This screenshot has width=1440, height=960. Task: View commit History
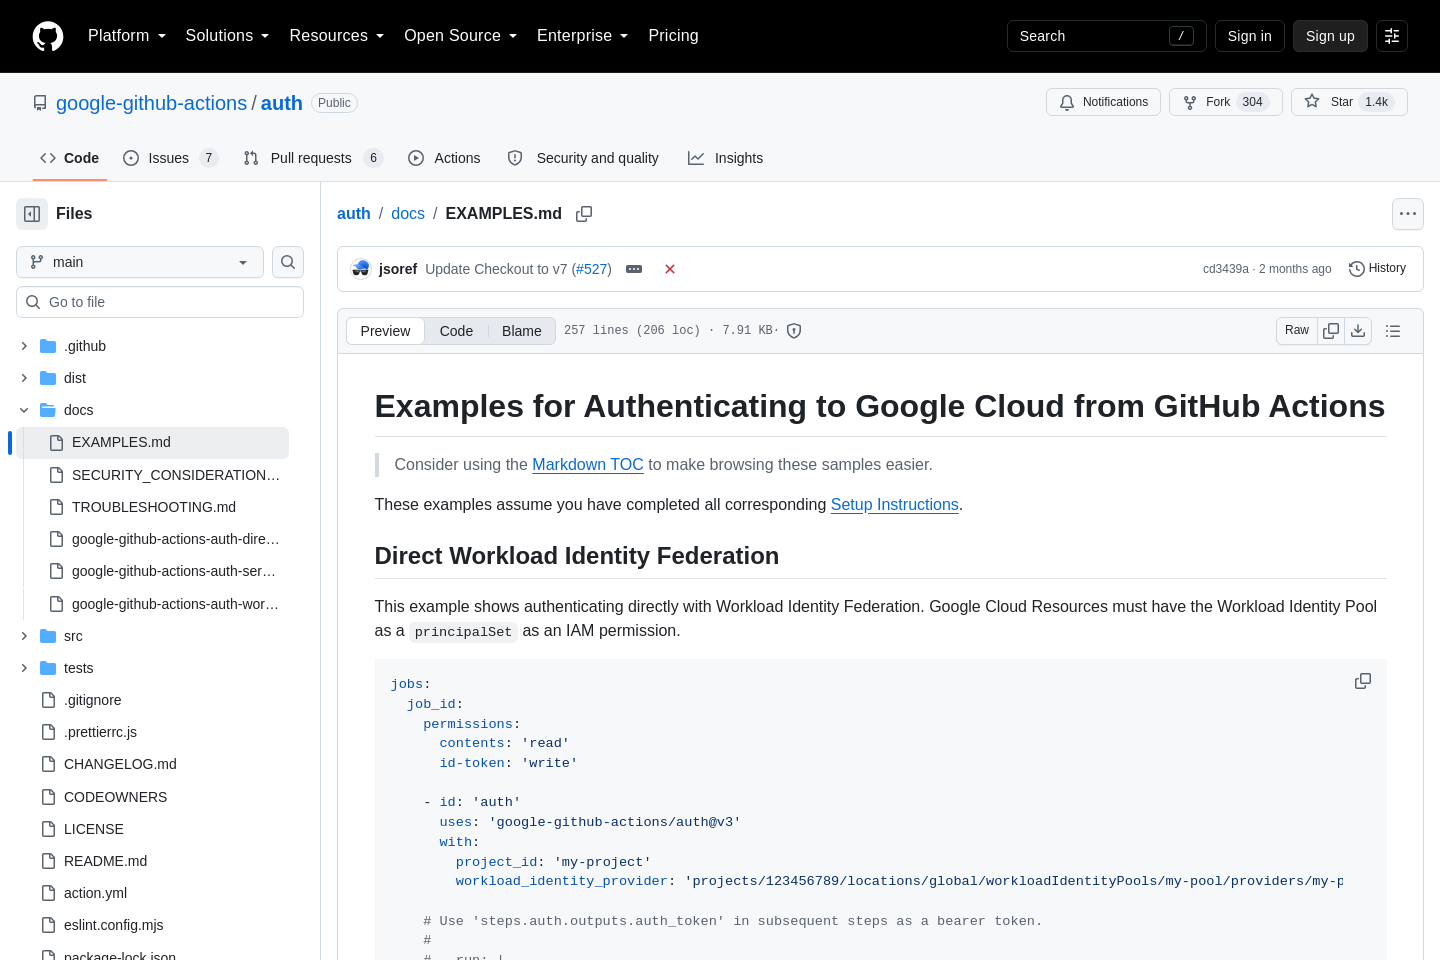(1377, 269)
